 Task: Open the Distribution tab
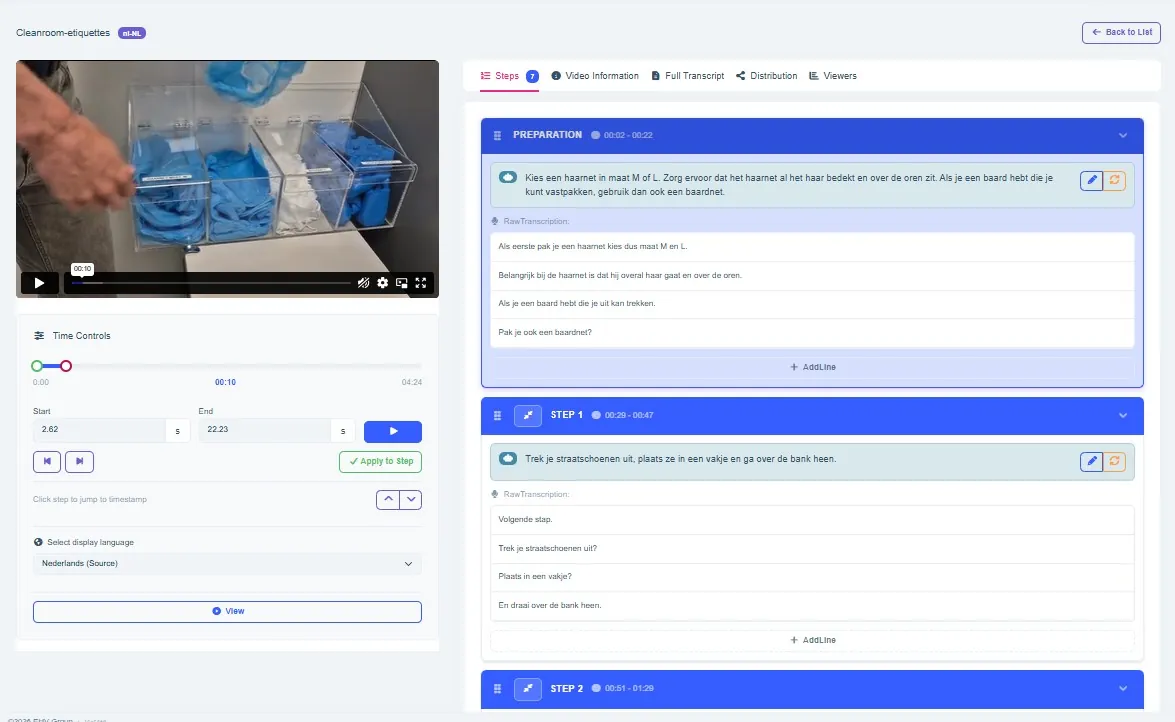pos(767,76)
